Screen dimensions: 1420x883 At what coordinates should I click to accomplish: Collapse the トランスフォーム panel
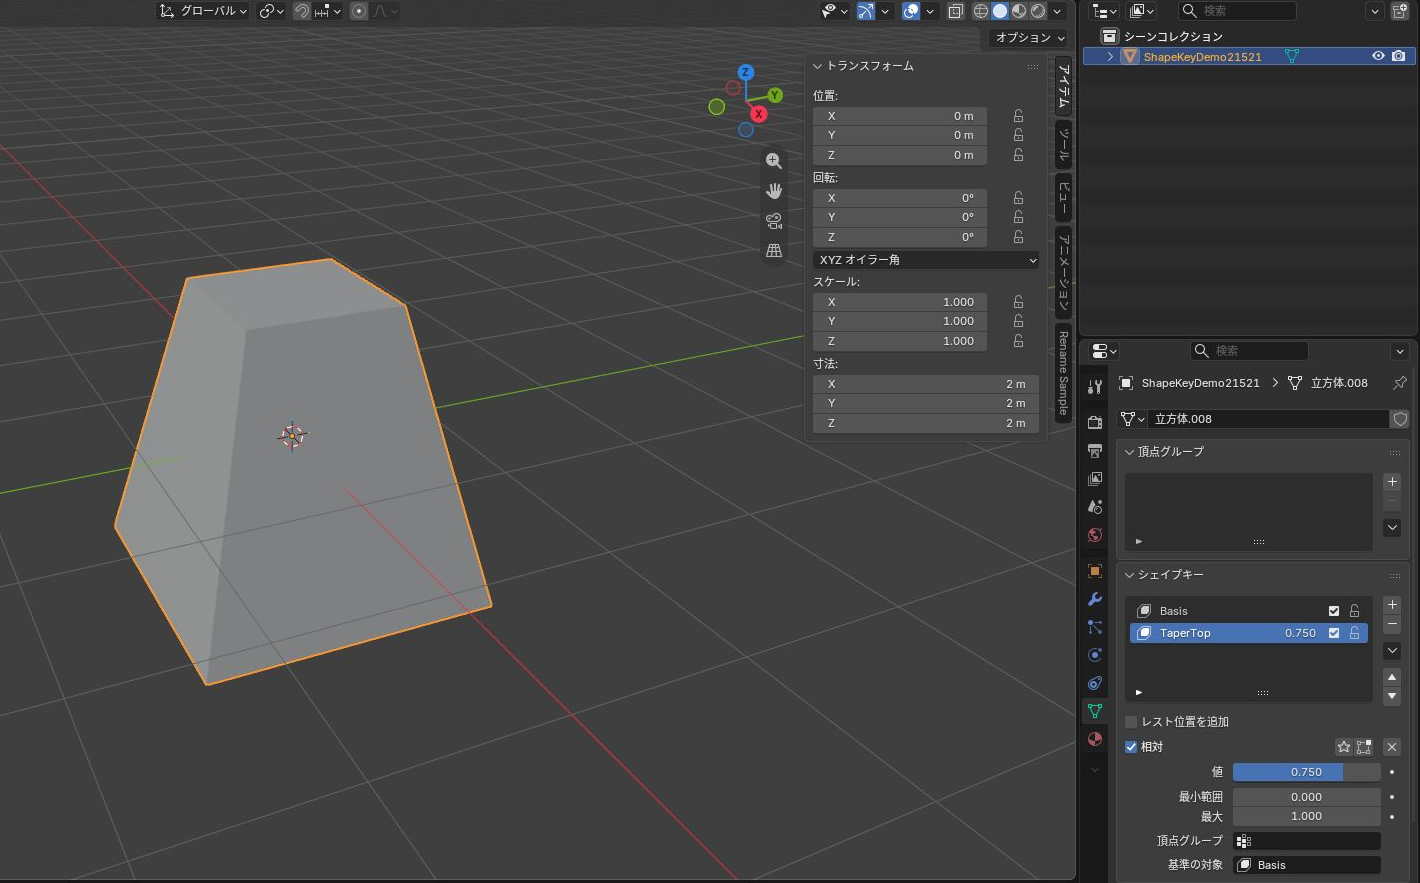[818, 66]
